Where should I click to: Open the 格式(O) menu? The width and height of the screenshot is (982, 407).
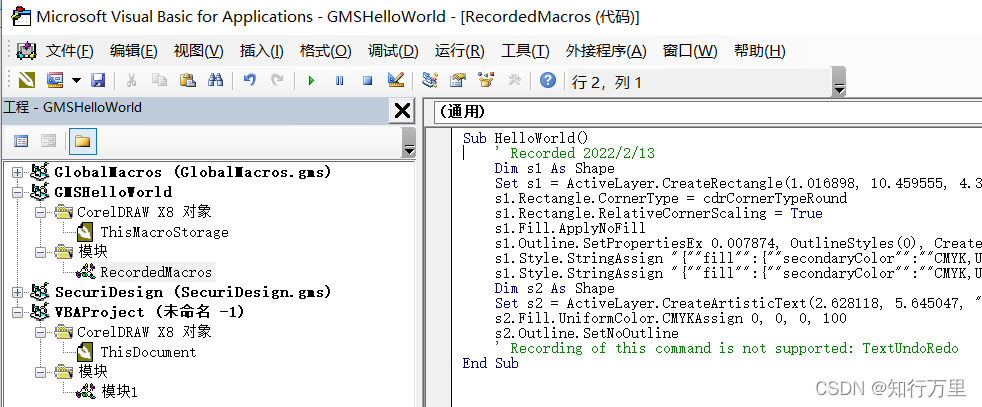coord(326,51)
